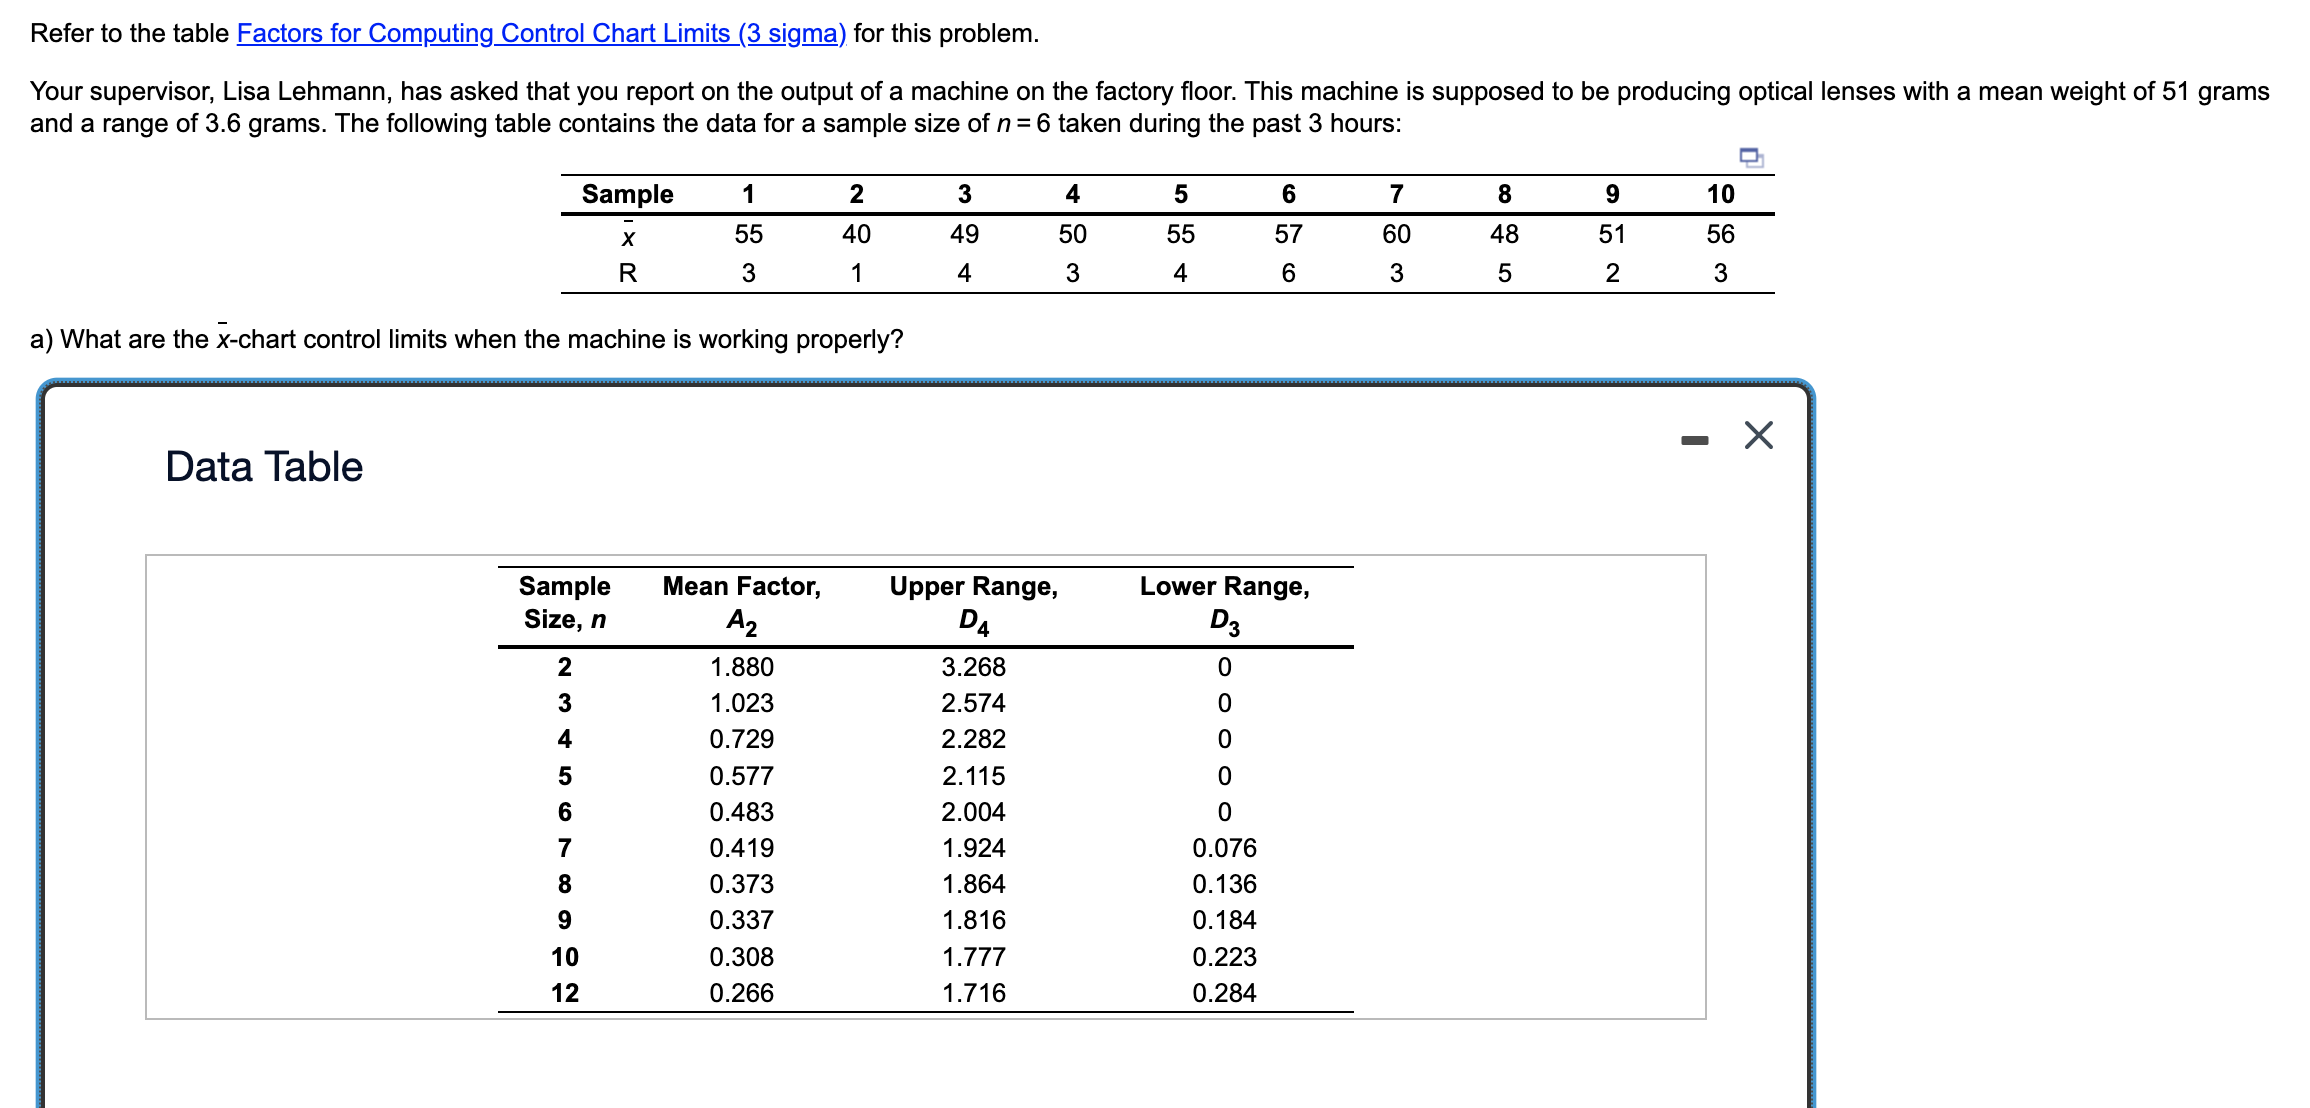
Task: Click the Data Table heading
Action: coord(264,467)
